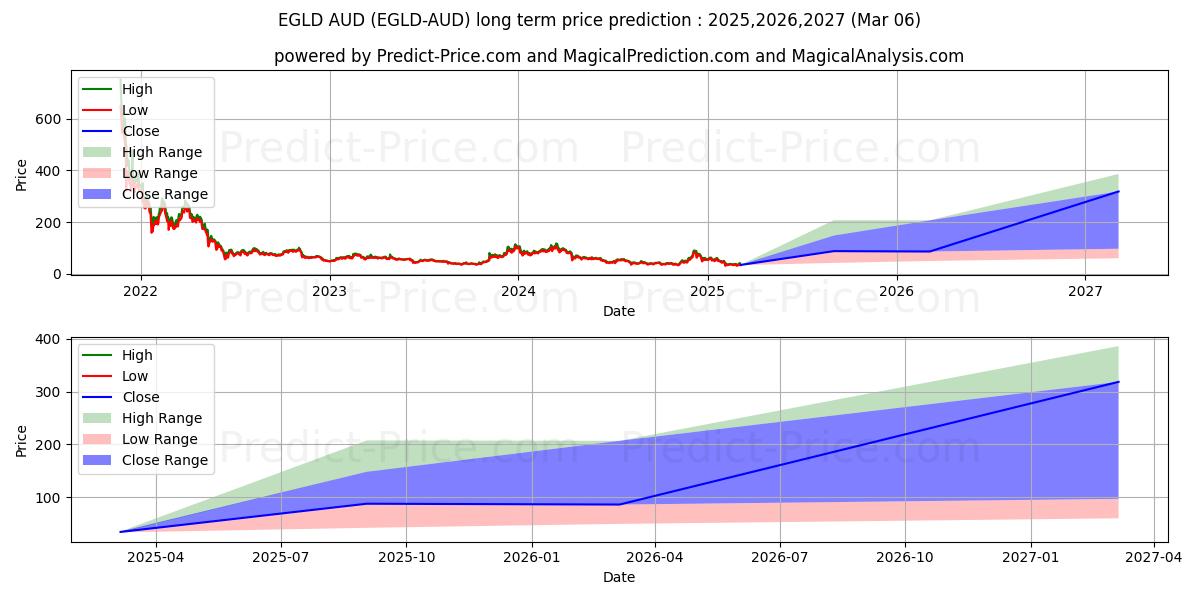Click the 2026 tick label on top x-axis

click(x=896, y=292)
